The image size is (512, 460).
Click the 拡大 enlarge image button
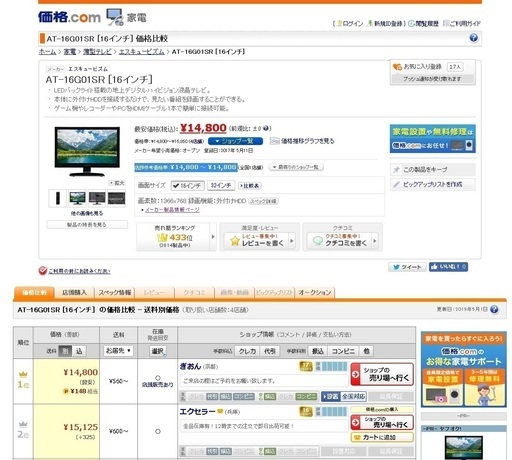117,183
